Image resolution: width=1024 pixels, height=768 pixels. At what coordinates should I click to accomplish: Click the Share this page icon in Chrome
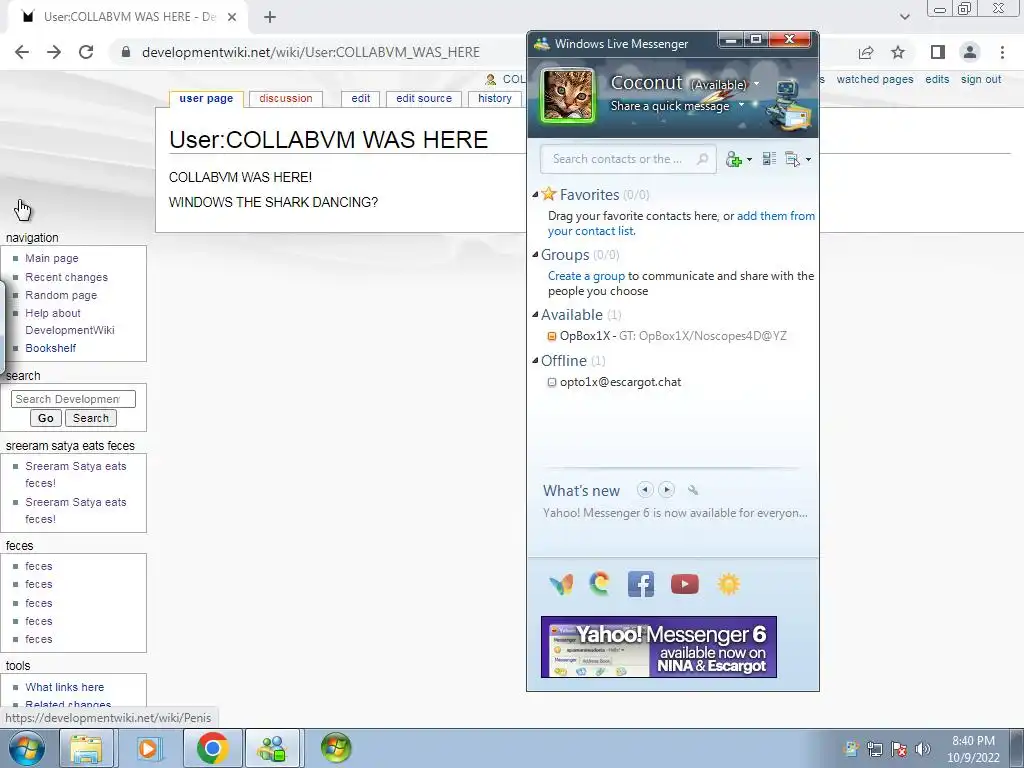pyautogui.click(x=866, y=52)
